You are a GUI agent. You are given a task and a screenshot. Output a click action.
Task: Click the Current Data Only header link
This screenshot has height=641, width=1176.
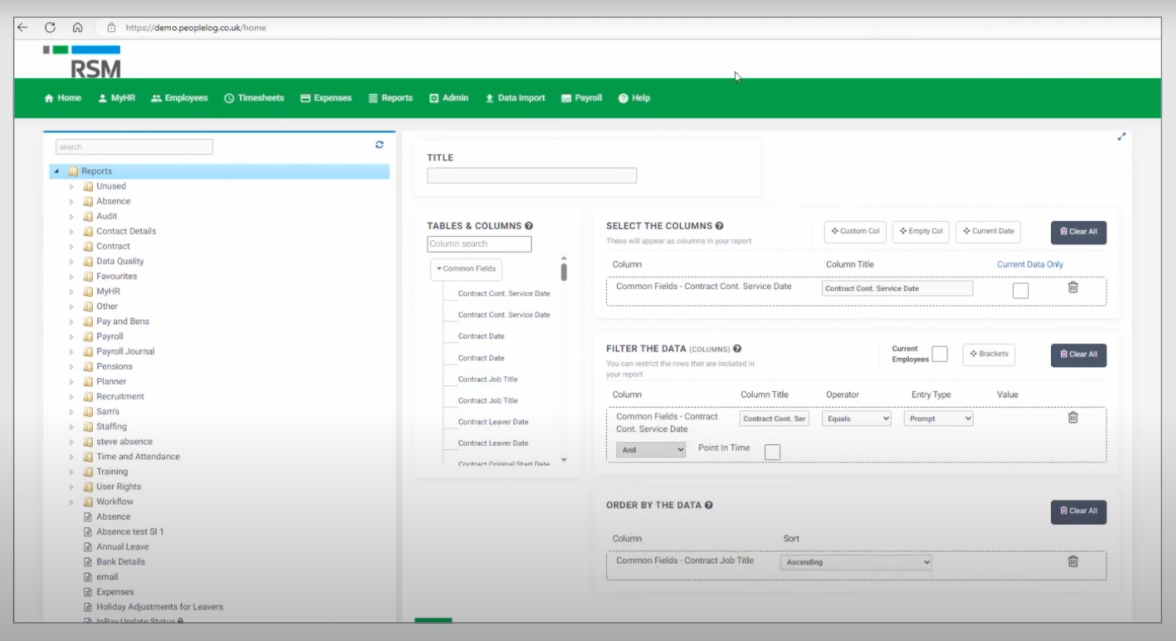click(x=1030, y=265)
